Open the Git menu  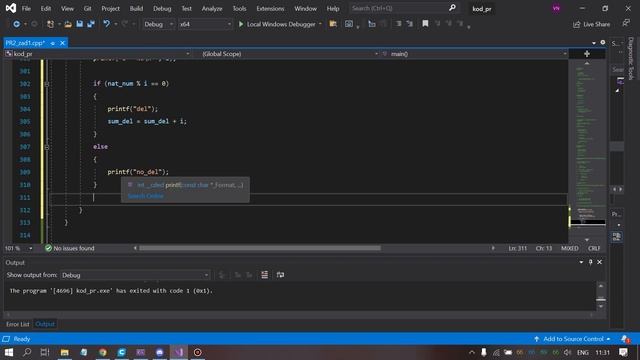tap(87, 9)
